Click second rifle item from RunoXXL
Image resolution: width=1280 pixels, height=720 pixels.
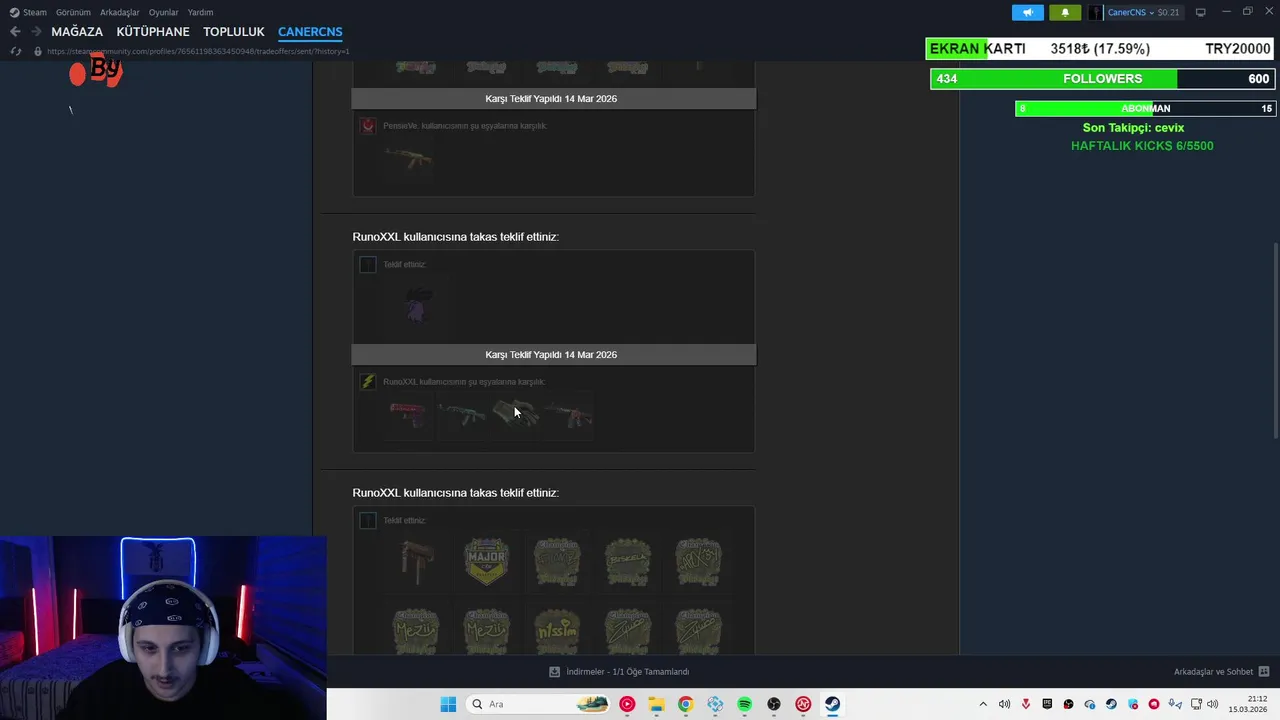pos(462,413)
